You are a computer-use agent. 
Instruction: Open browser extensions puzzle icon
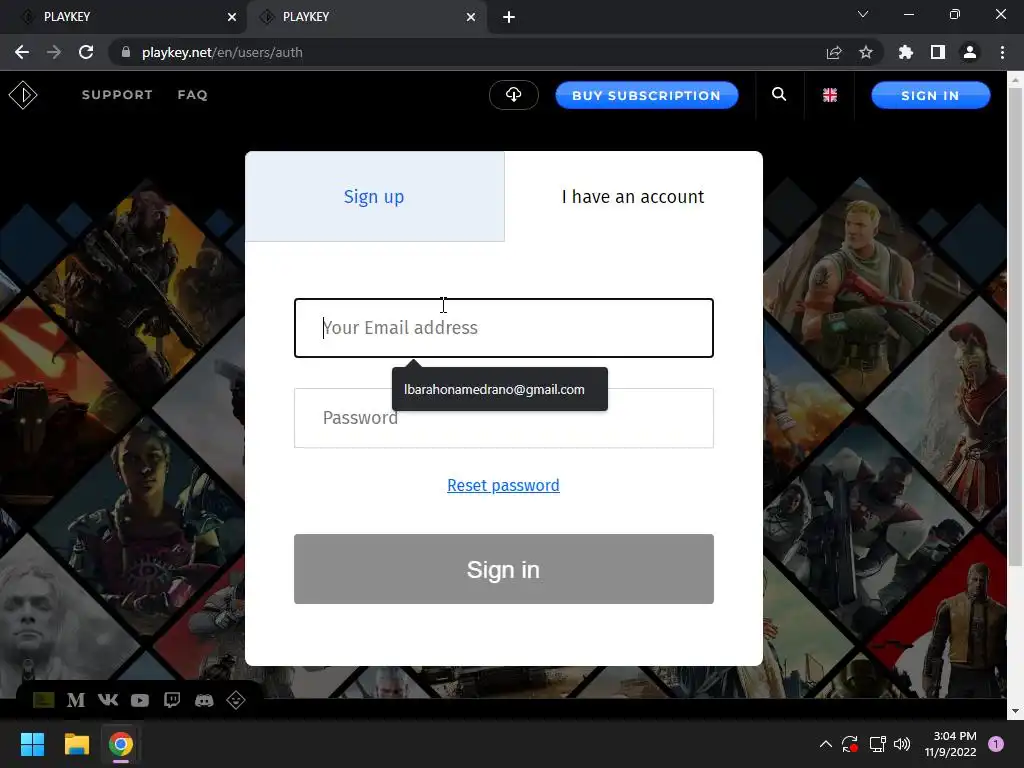[906, 52]
